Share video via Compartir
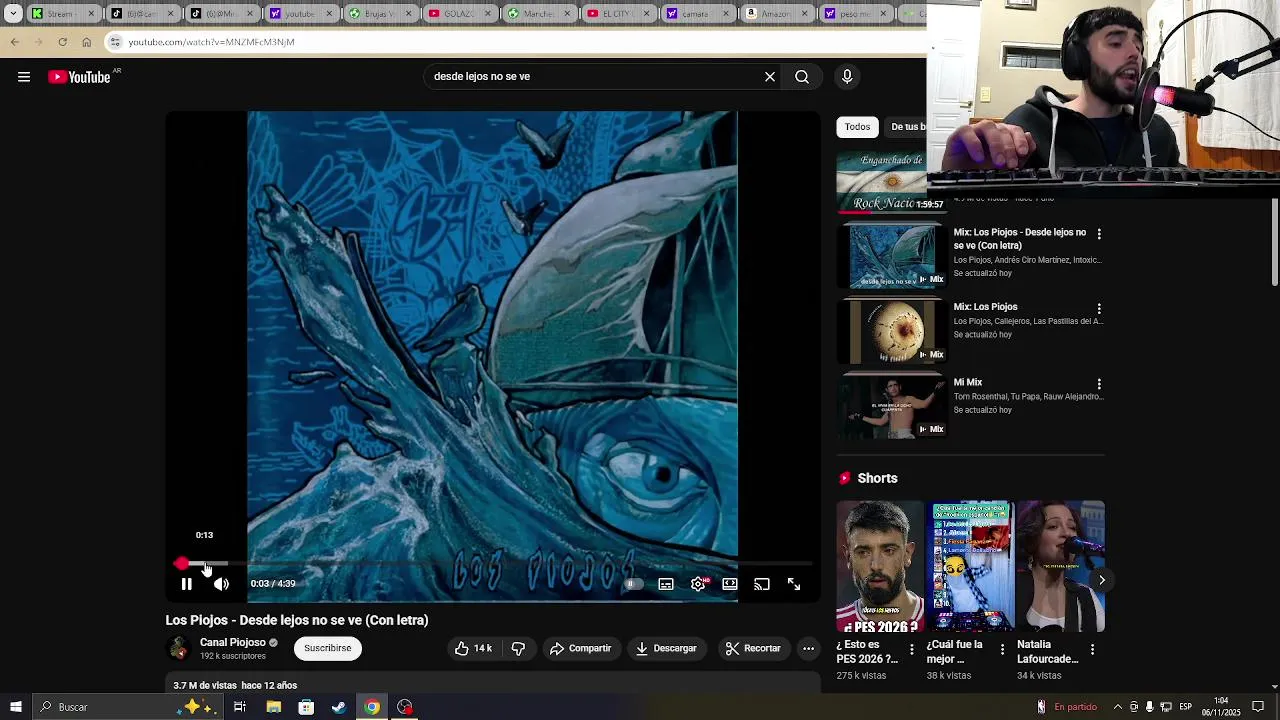This screenshot has height=720, width=1280. (581, 648)
